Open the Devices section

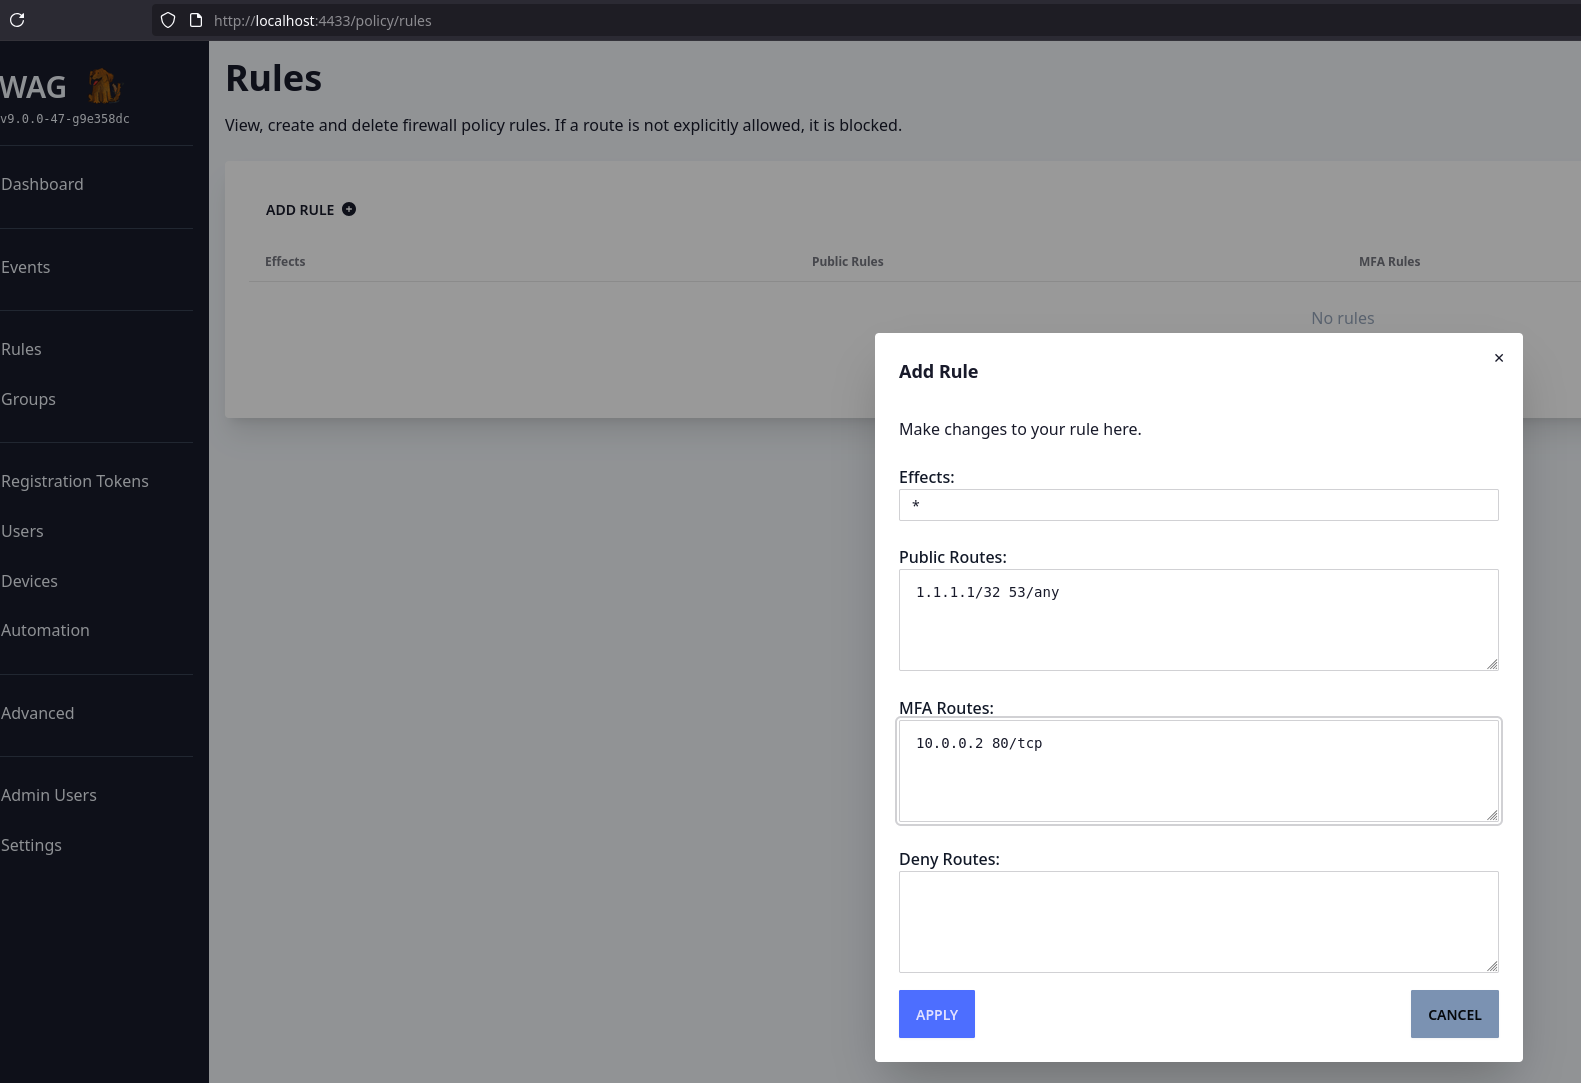[x=30, y=581]
